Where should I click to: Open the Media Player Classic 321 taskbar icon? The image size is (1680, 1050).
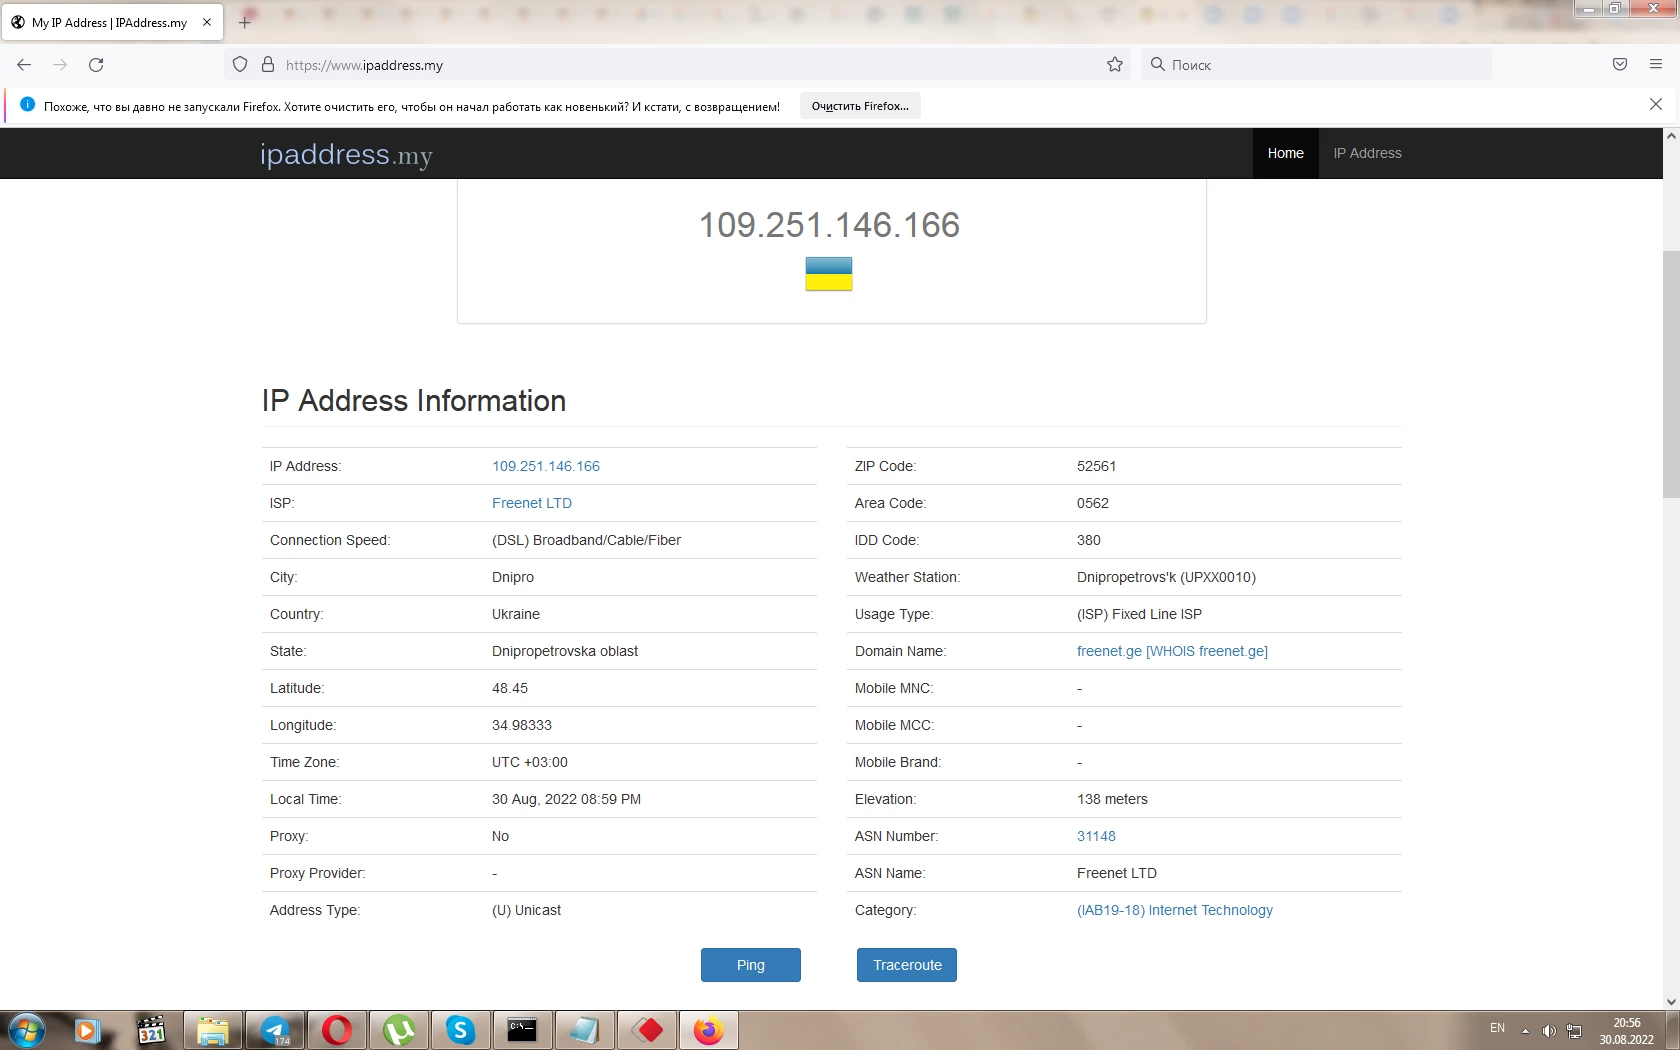[x=151, y=1030]
